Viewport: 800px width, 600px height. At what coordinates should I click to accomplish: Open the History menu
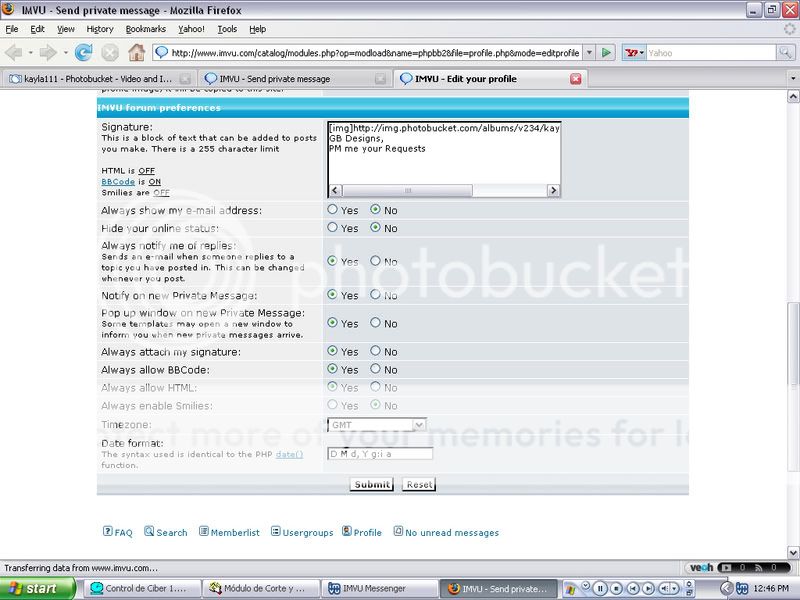pyautogui.click(x=100, y=29)
